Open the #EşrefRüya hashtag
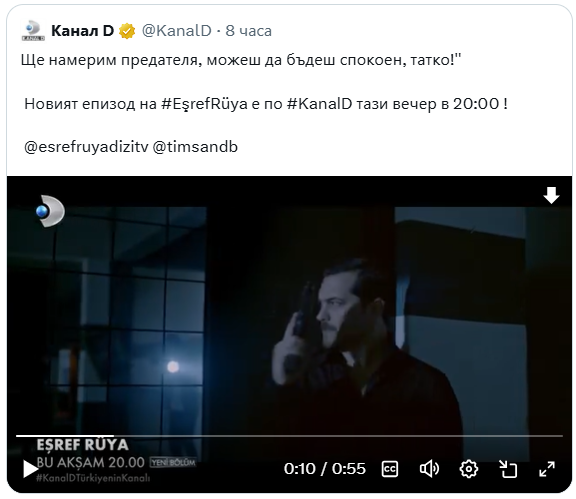Image resolution: width=576 pixels, height=499 pixels. pyautogui.click(x=204, y=104)
